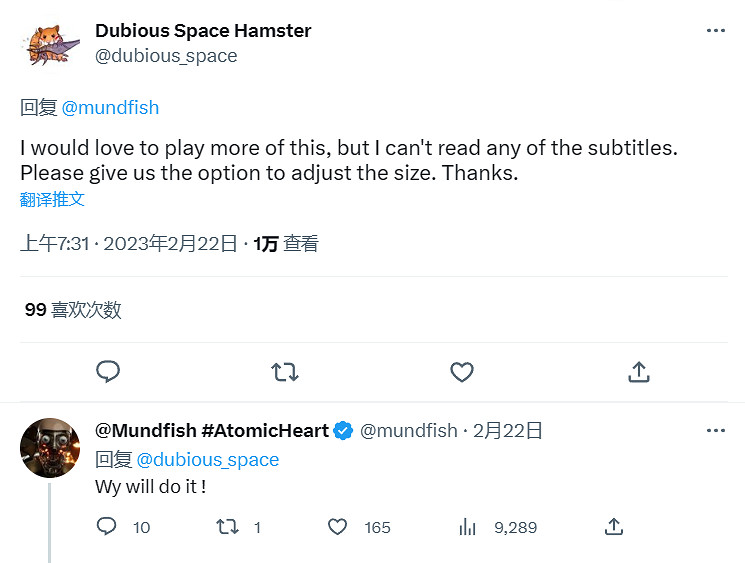
Task: Open more options for the main tweet
Action: [716, 31]
